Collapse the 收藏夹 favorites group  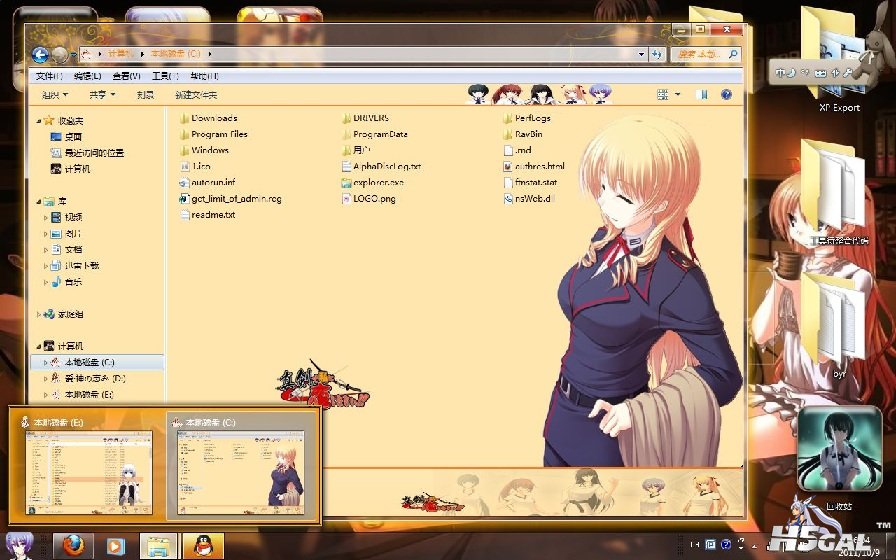click(39, 121)
